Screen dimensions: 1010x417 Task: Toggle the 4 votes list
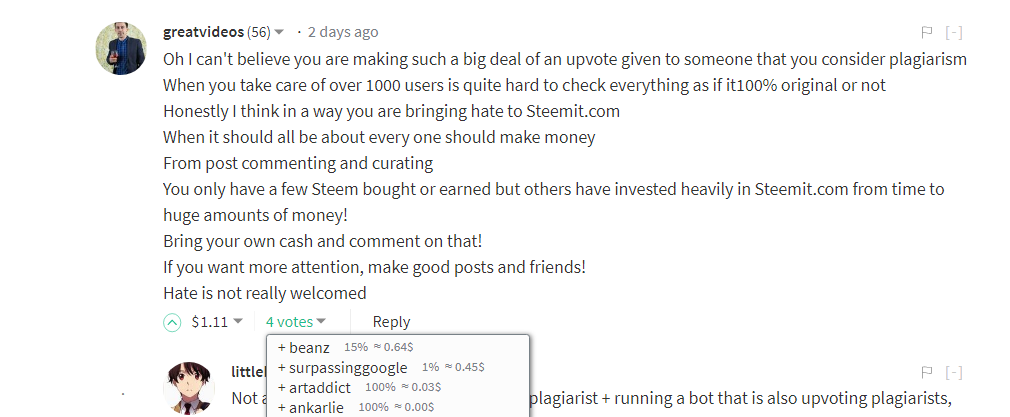pyautogui.click(x=295, y=322)
